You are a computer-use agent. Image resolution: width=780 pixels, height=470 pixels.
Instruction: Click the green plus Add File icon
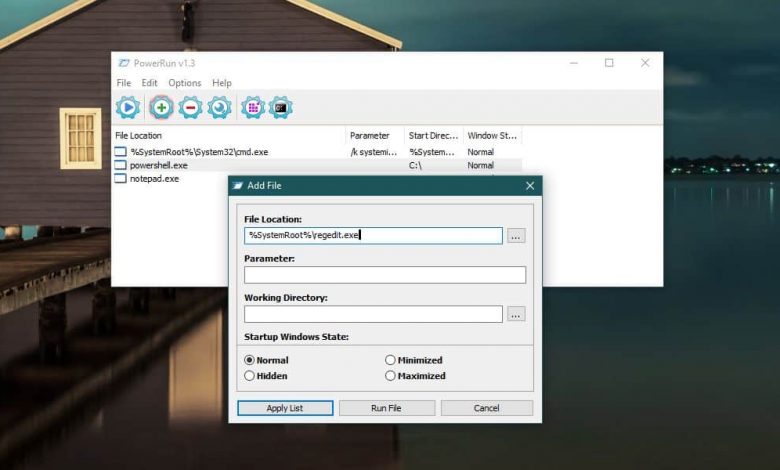pos(161,107)
